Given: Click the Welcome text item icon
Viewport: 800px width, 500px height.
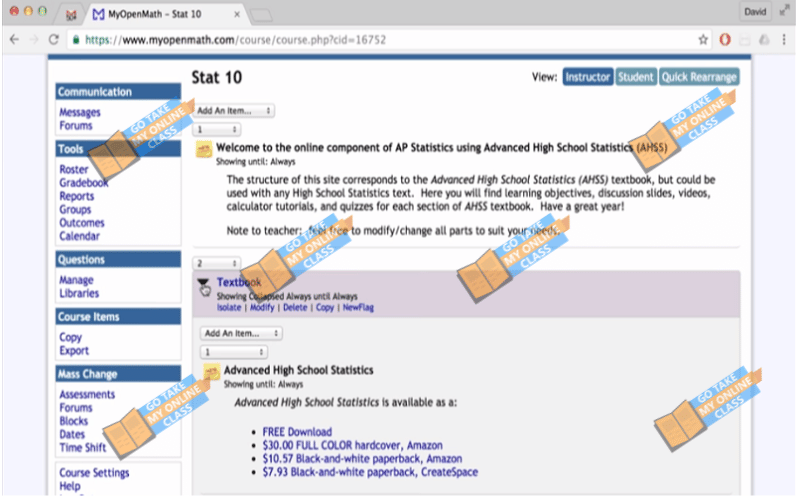Looking at the screenshot, I should tap(204, 150).
